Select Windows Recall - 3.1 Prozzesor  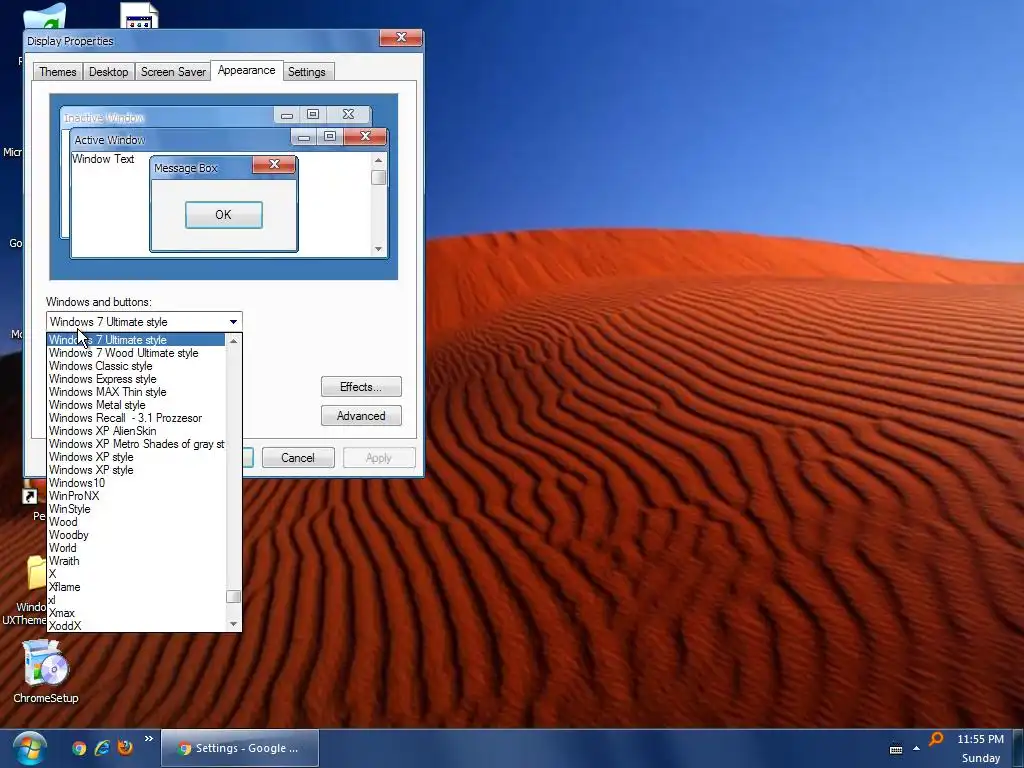coord(136,418)
